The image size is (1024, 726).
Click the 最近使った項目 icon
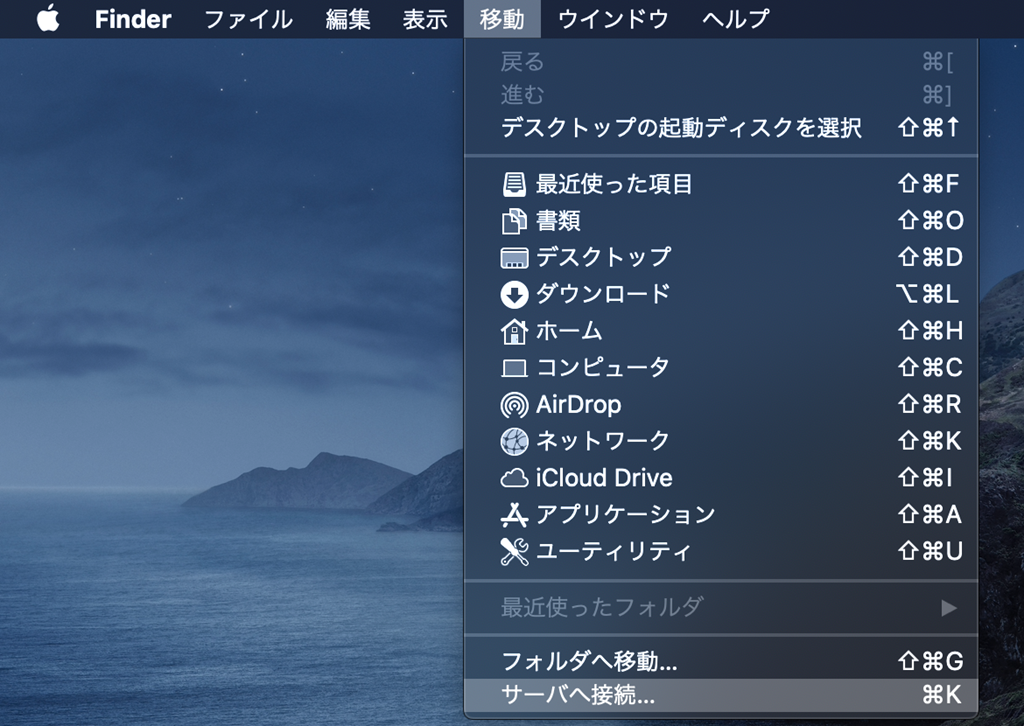pyautogui.click(x=514, y=184)
